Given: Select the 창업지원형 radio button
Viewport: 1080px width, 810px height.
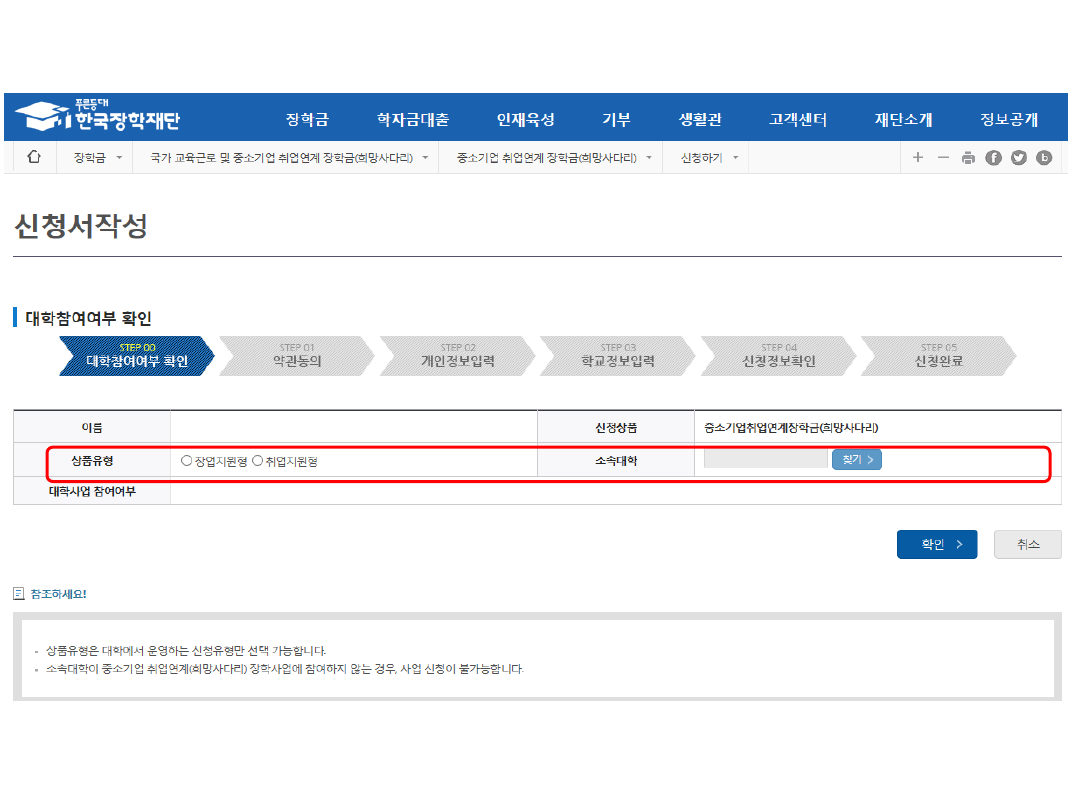Looking at the screenshot, I should point(187,461).
